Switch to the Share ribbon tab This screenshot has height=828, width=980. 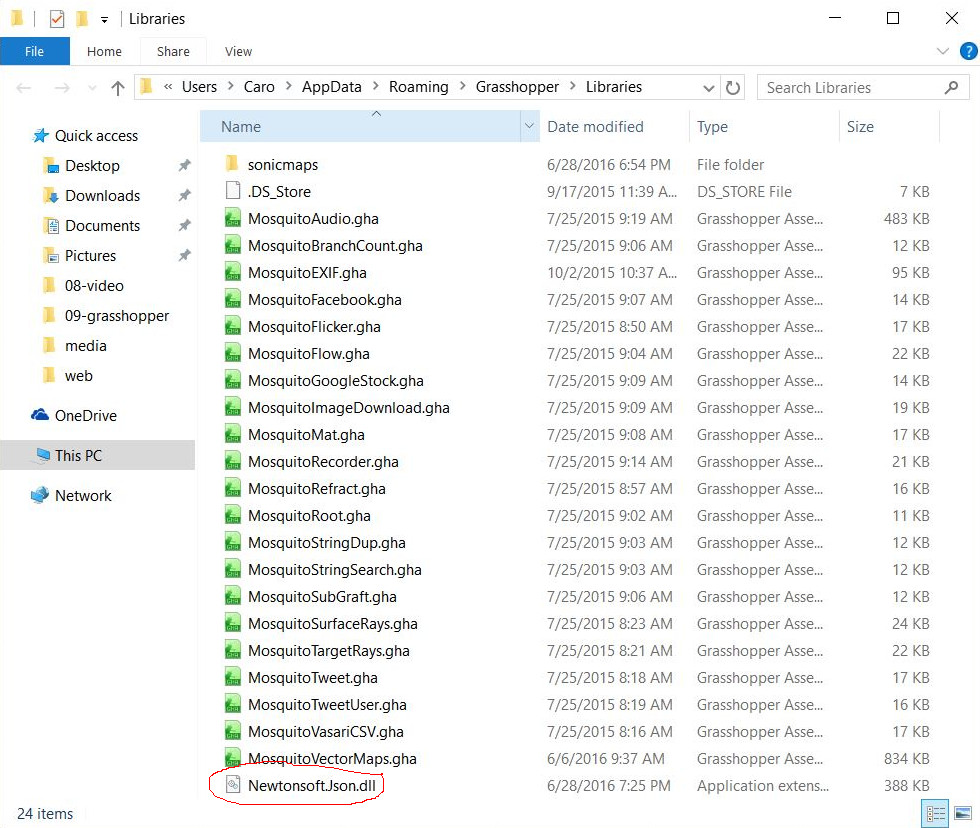point(173,51)
